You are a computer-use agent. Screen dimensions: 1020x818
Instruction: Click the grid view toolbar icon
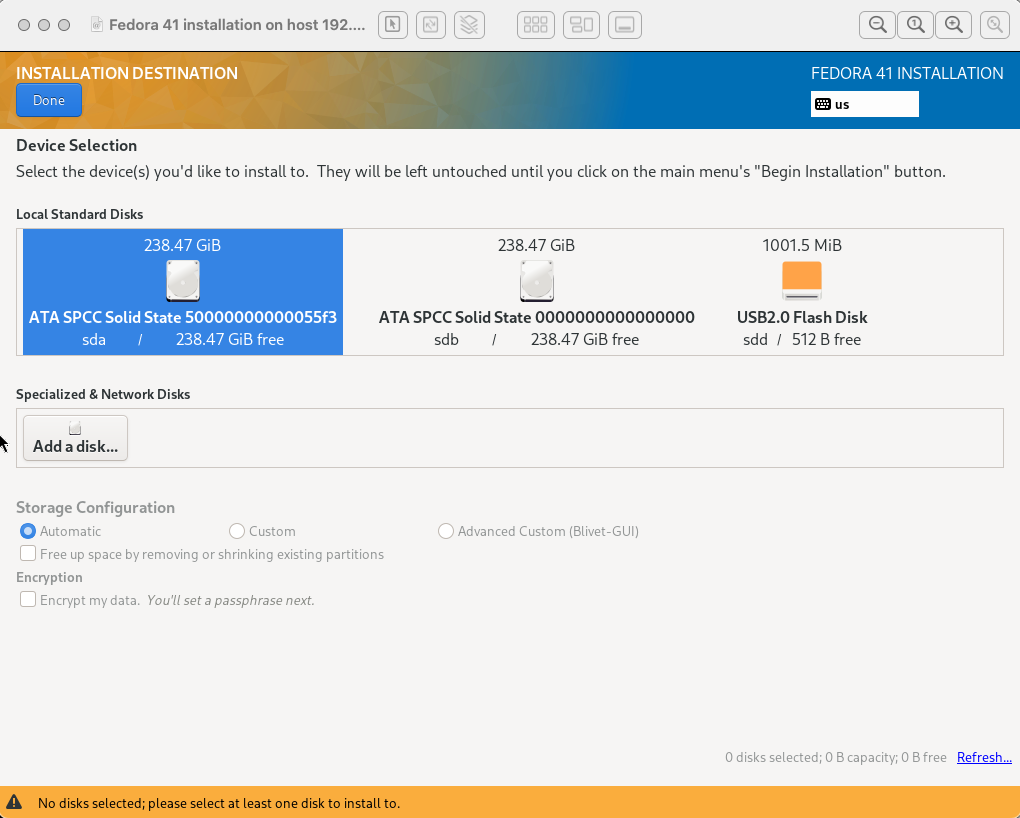[x=535, y=25]
